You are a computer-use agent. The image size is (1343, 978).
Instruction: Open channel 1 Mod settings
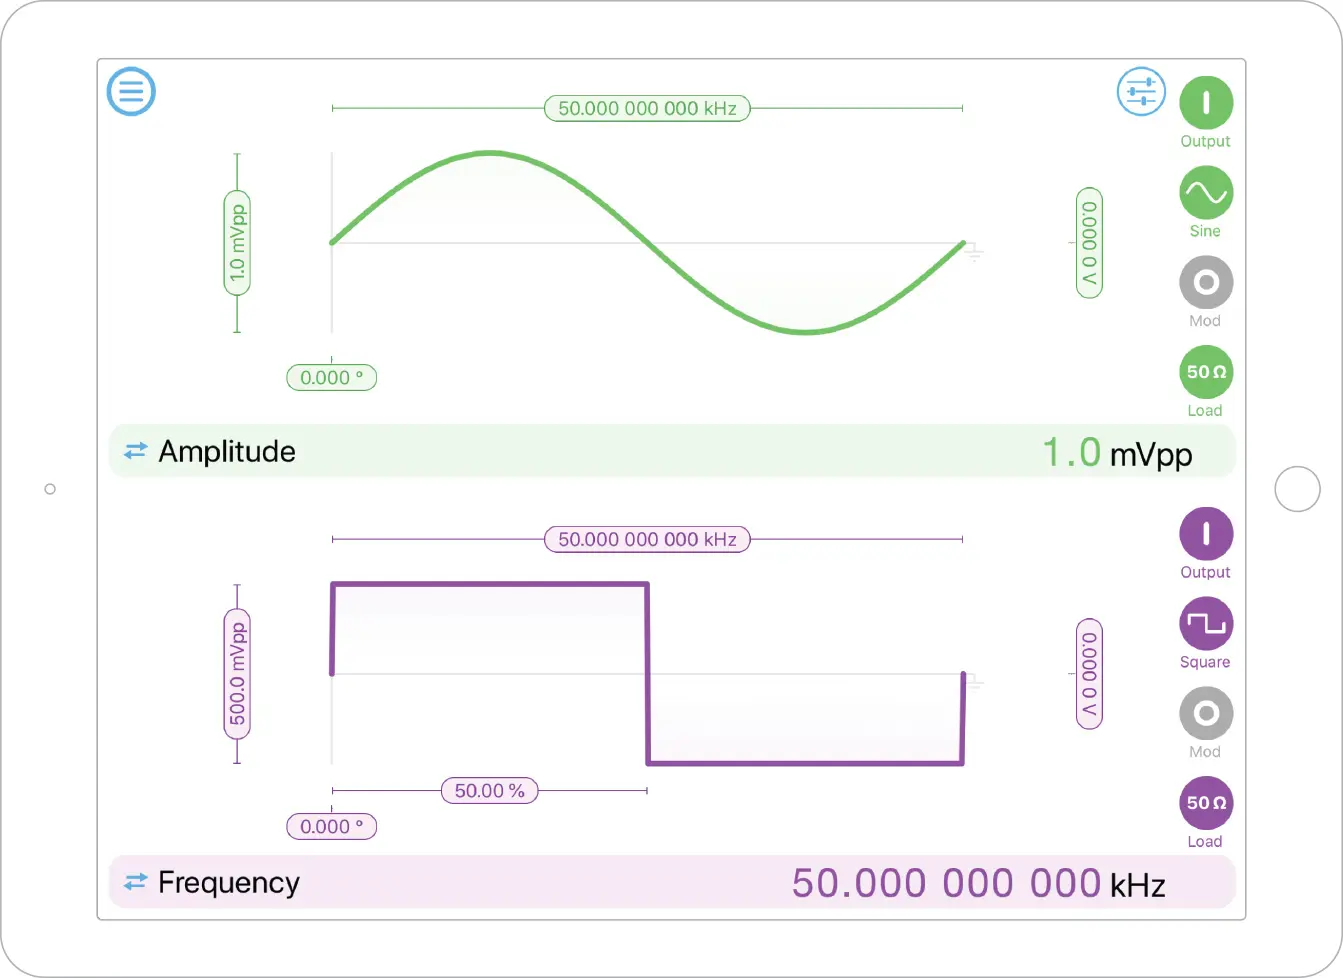tap(1205, 283)
